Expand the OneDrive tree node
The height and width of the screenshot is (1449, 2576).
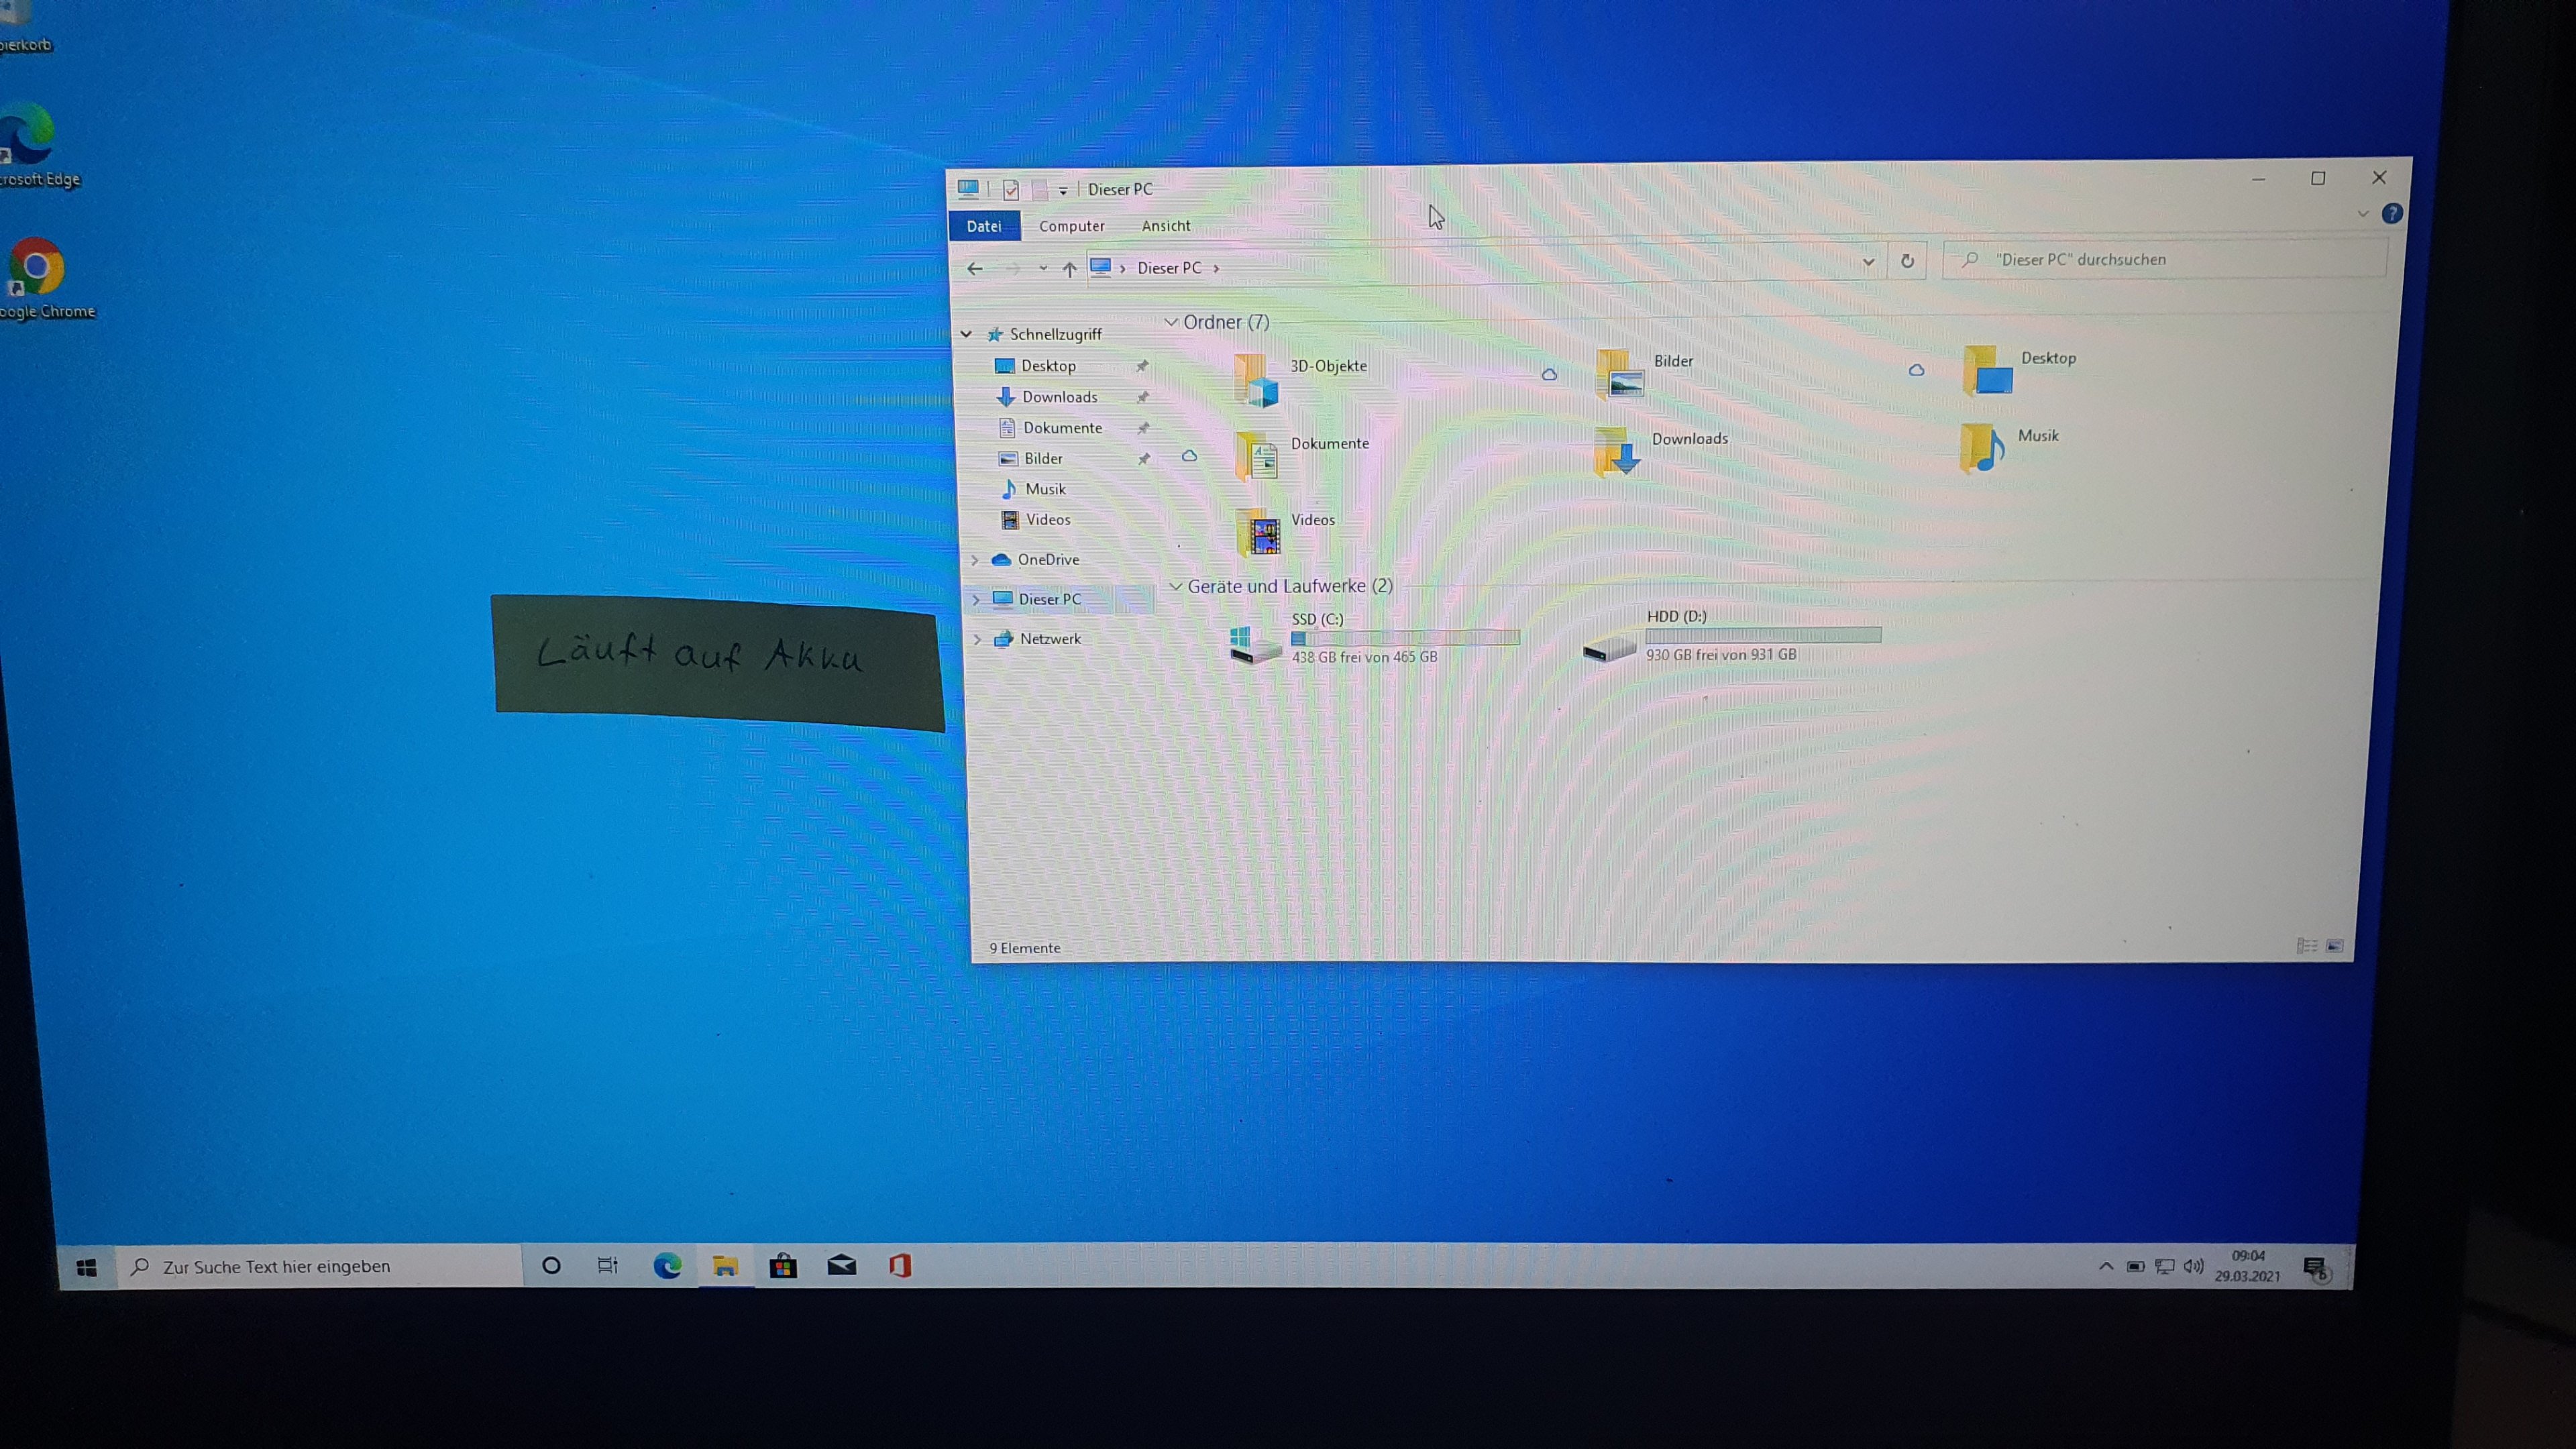coord(975,560)
